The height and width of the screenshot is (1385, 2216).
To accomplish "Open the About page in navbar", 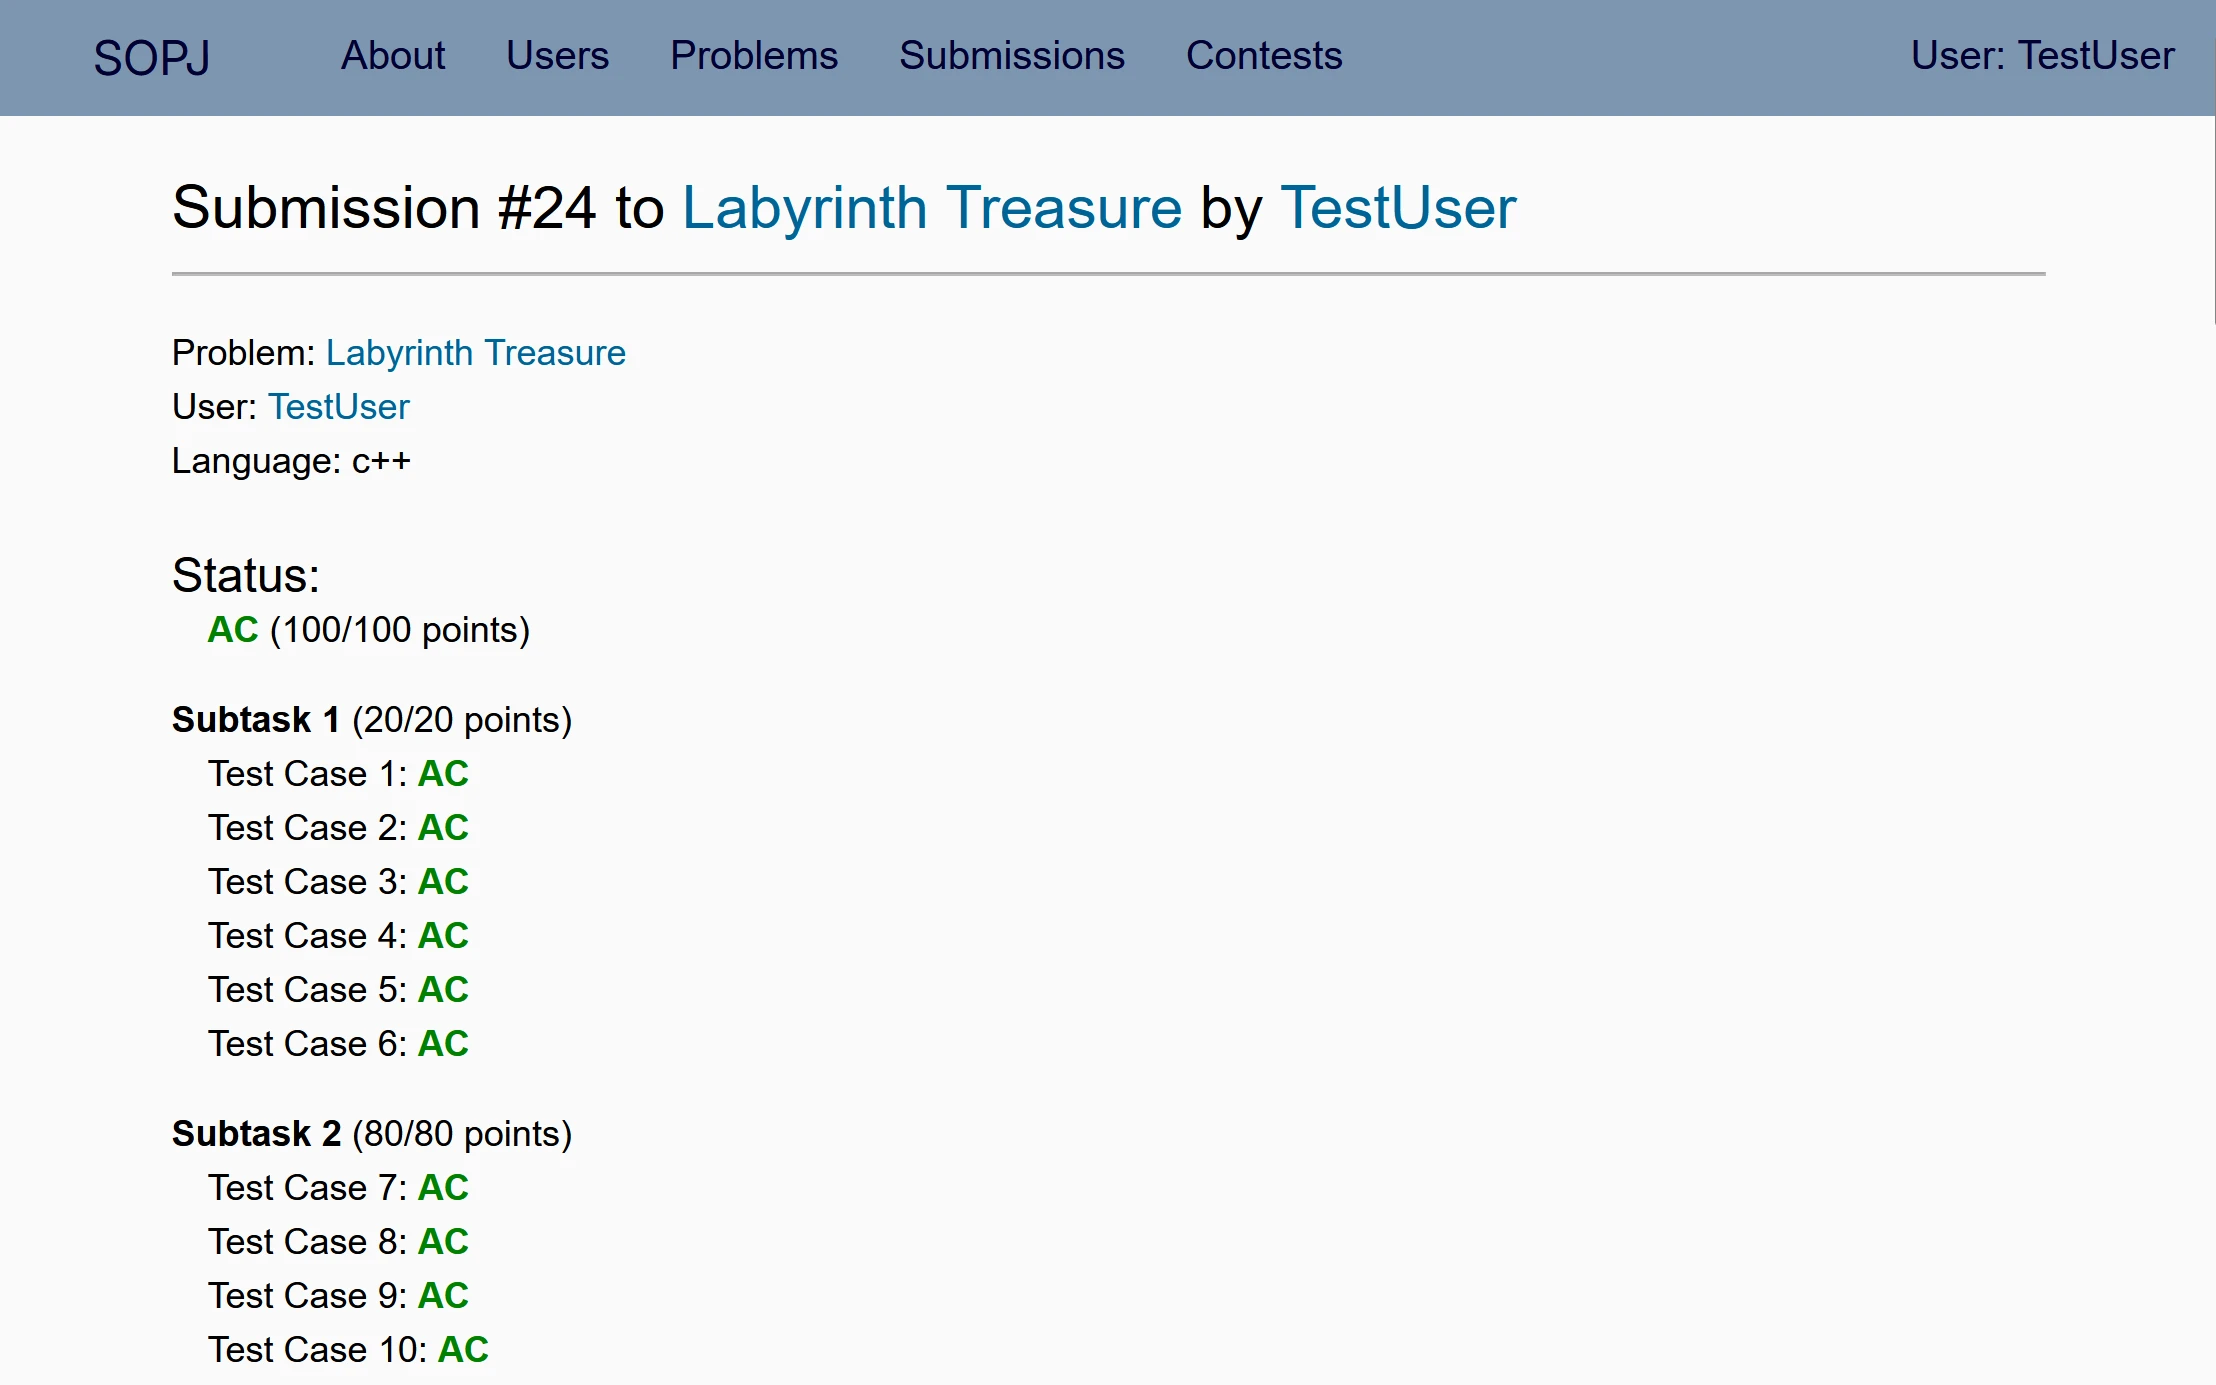I will (393, 56).
